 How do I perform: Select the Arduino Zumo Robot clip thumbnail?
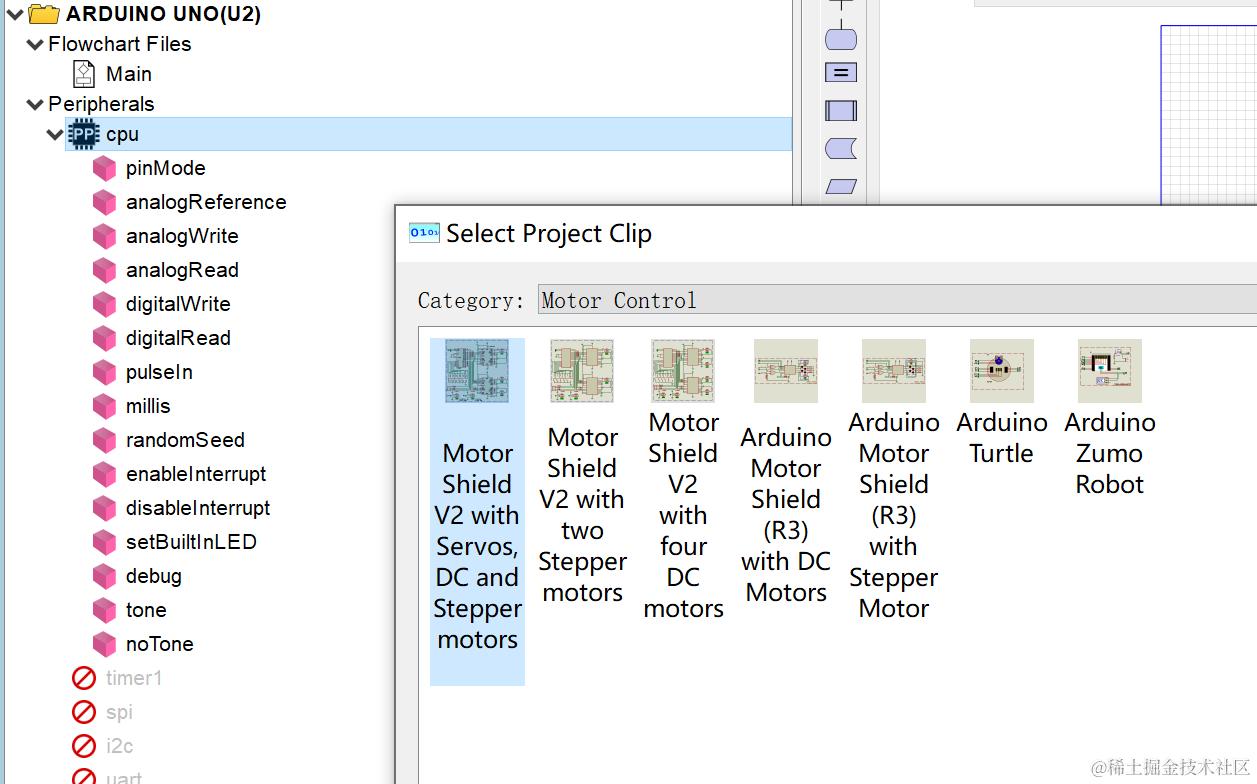coord(1110,371)
